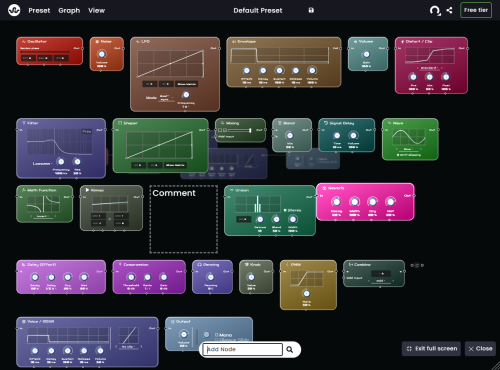
Task: Click the Panning node headphones icon
Action: [200, 264]
